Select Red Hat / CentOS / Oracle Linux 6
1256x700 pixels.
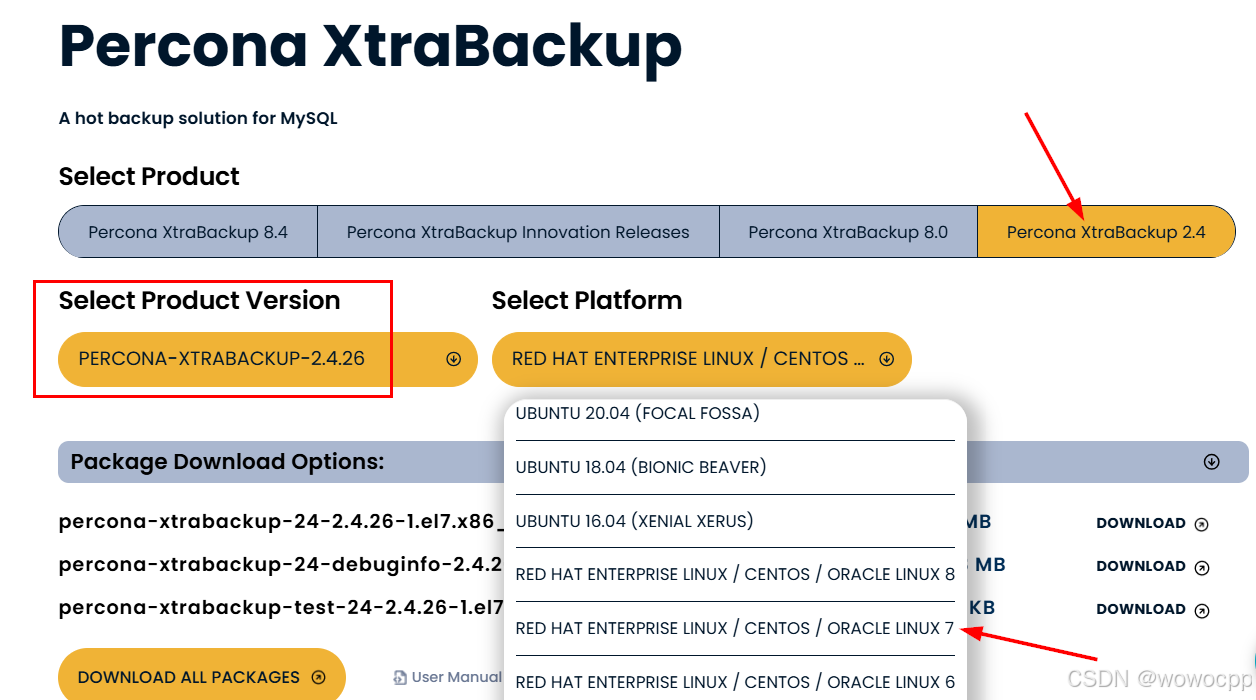tap(735, 682)
